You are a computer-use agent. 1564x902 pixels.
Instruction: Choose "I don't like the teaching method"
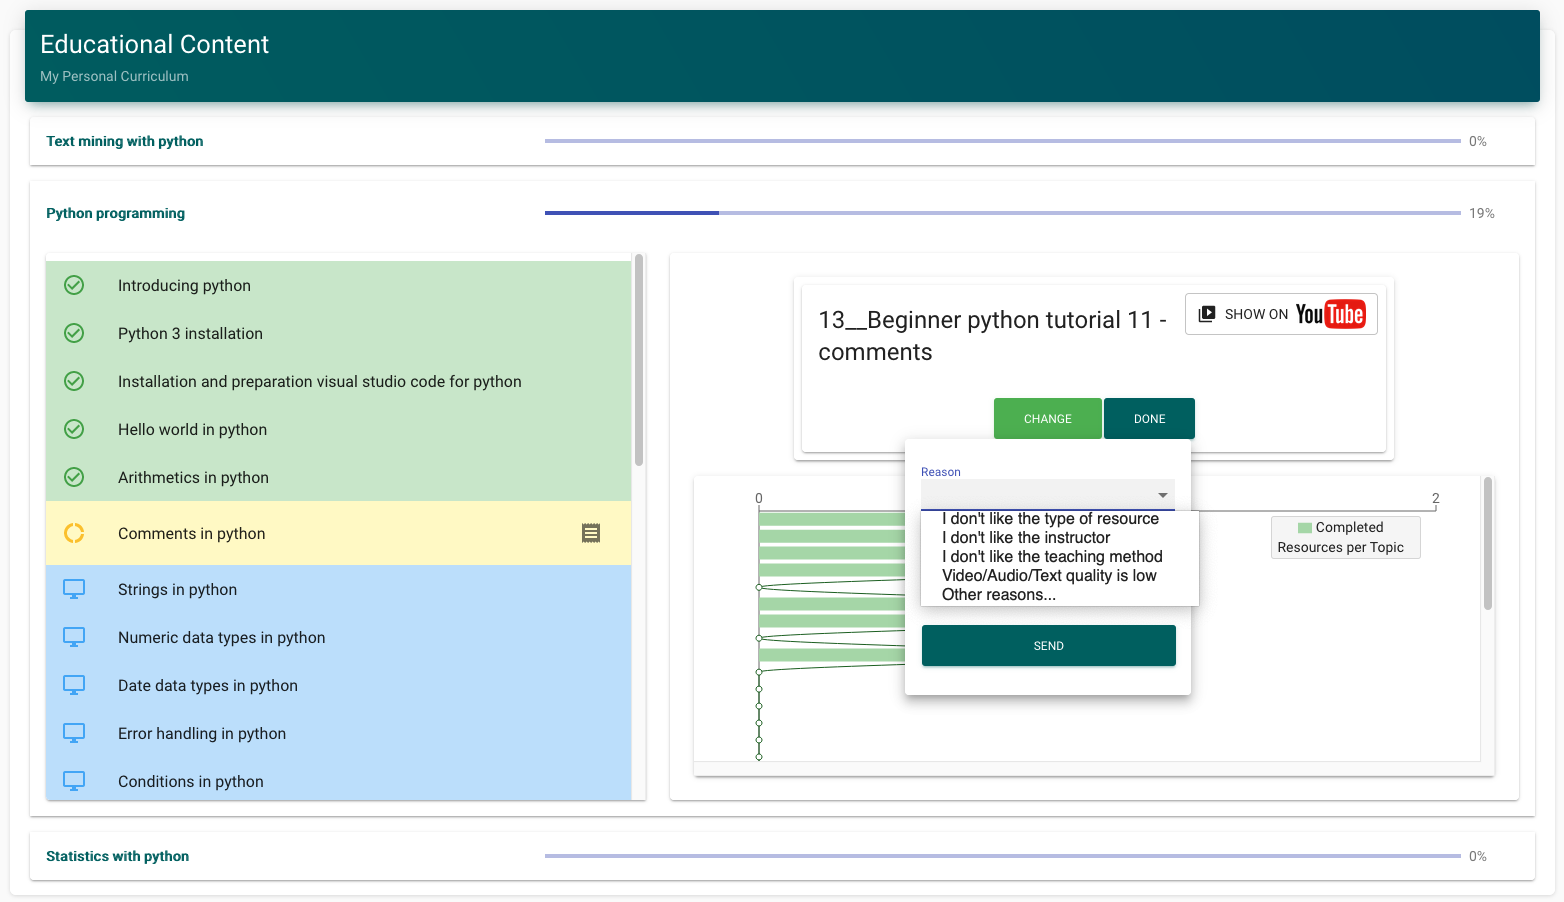tap(1052, 557)
